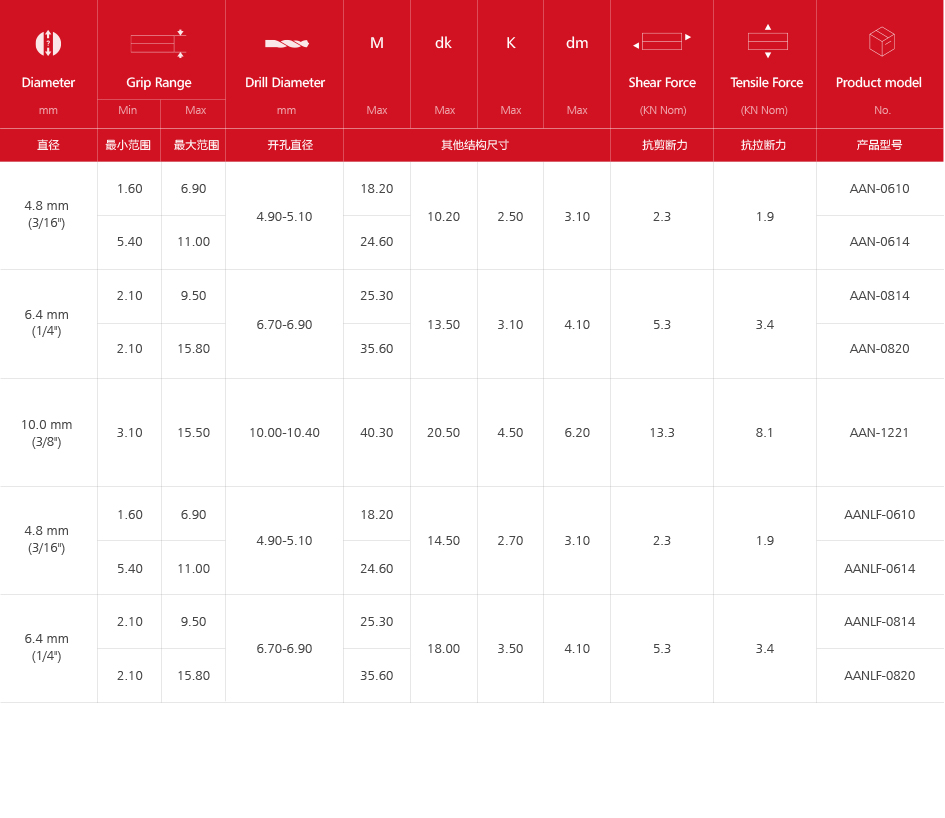The height and width of the screenshot is (818, 945).
Task: Click the 10.00-10.40 drill diameter value
Action: (x=284, y=432)
